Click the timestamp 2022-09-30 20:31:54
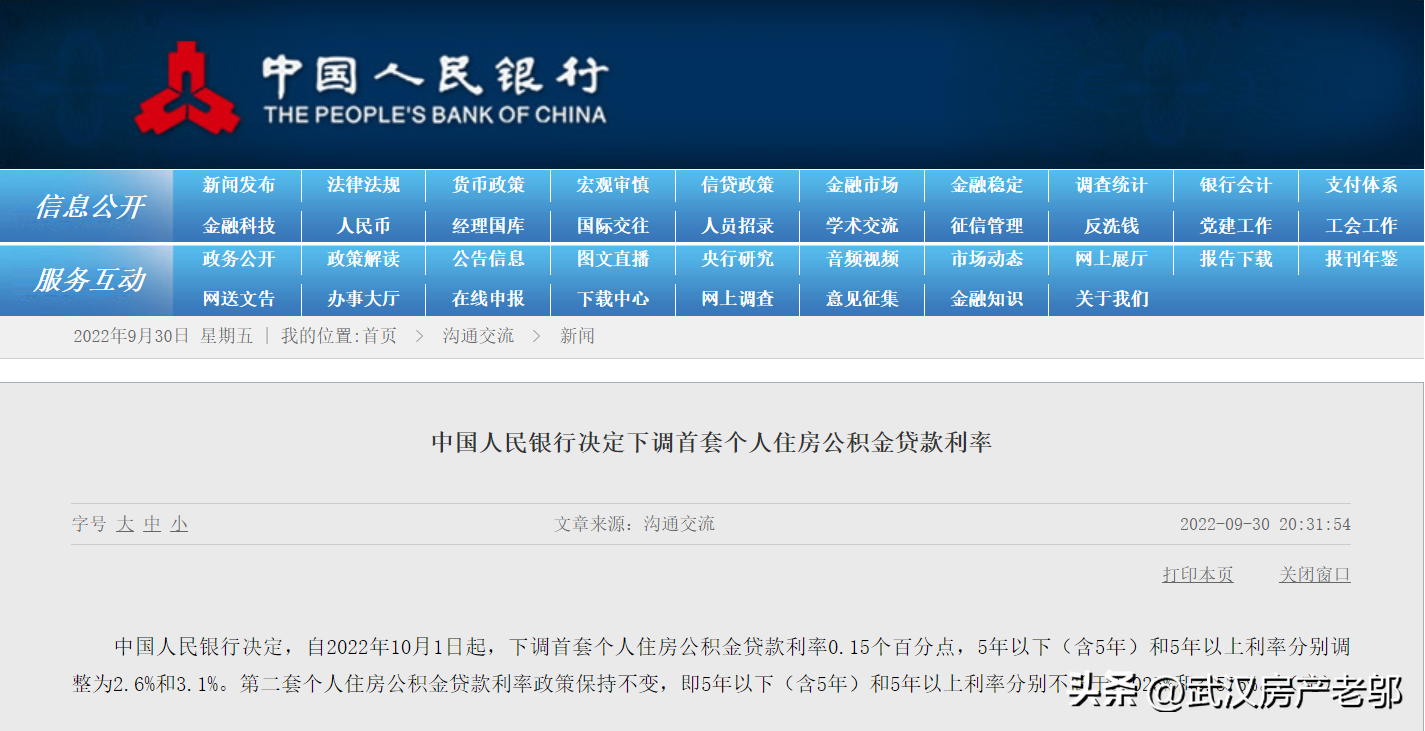Screen dimensions: 1425x731 point(1265,524)
